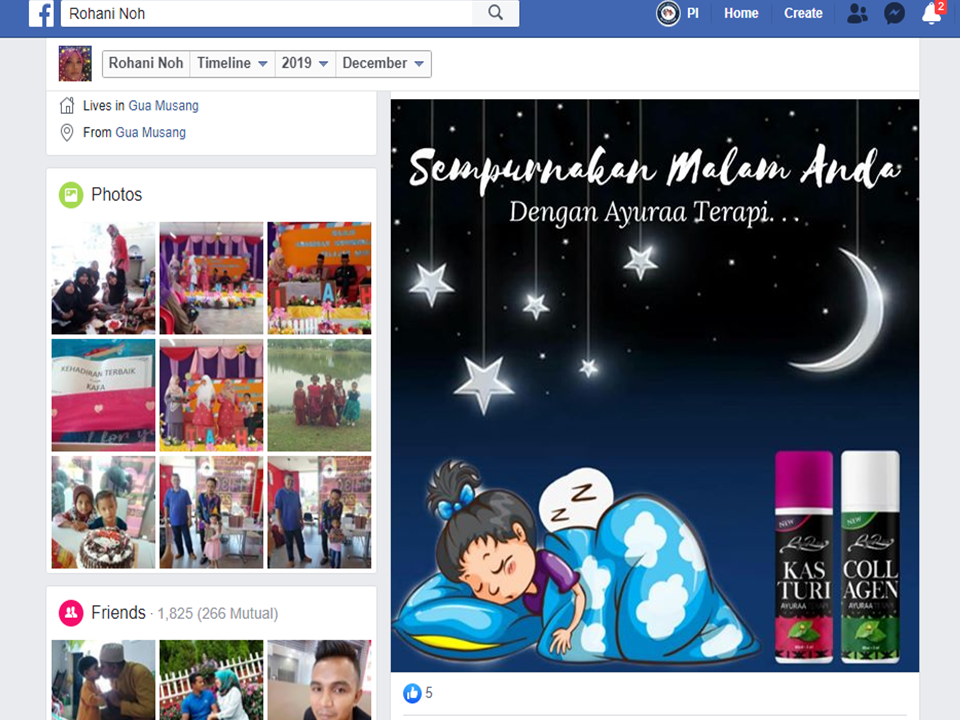Image resolution: width=960 pixels, height=720 pixels.
Task: Open the birthday cake photo thumbnail
Action: (x=103, y=512)
